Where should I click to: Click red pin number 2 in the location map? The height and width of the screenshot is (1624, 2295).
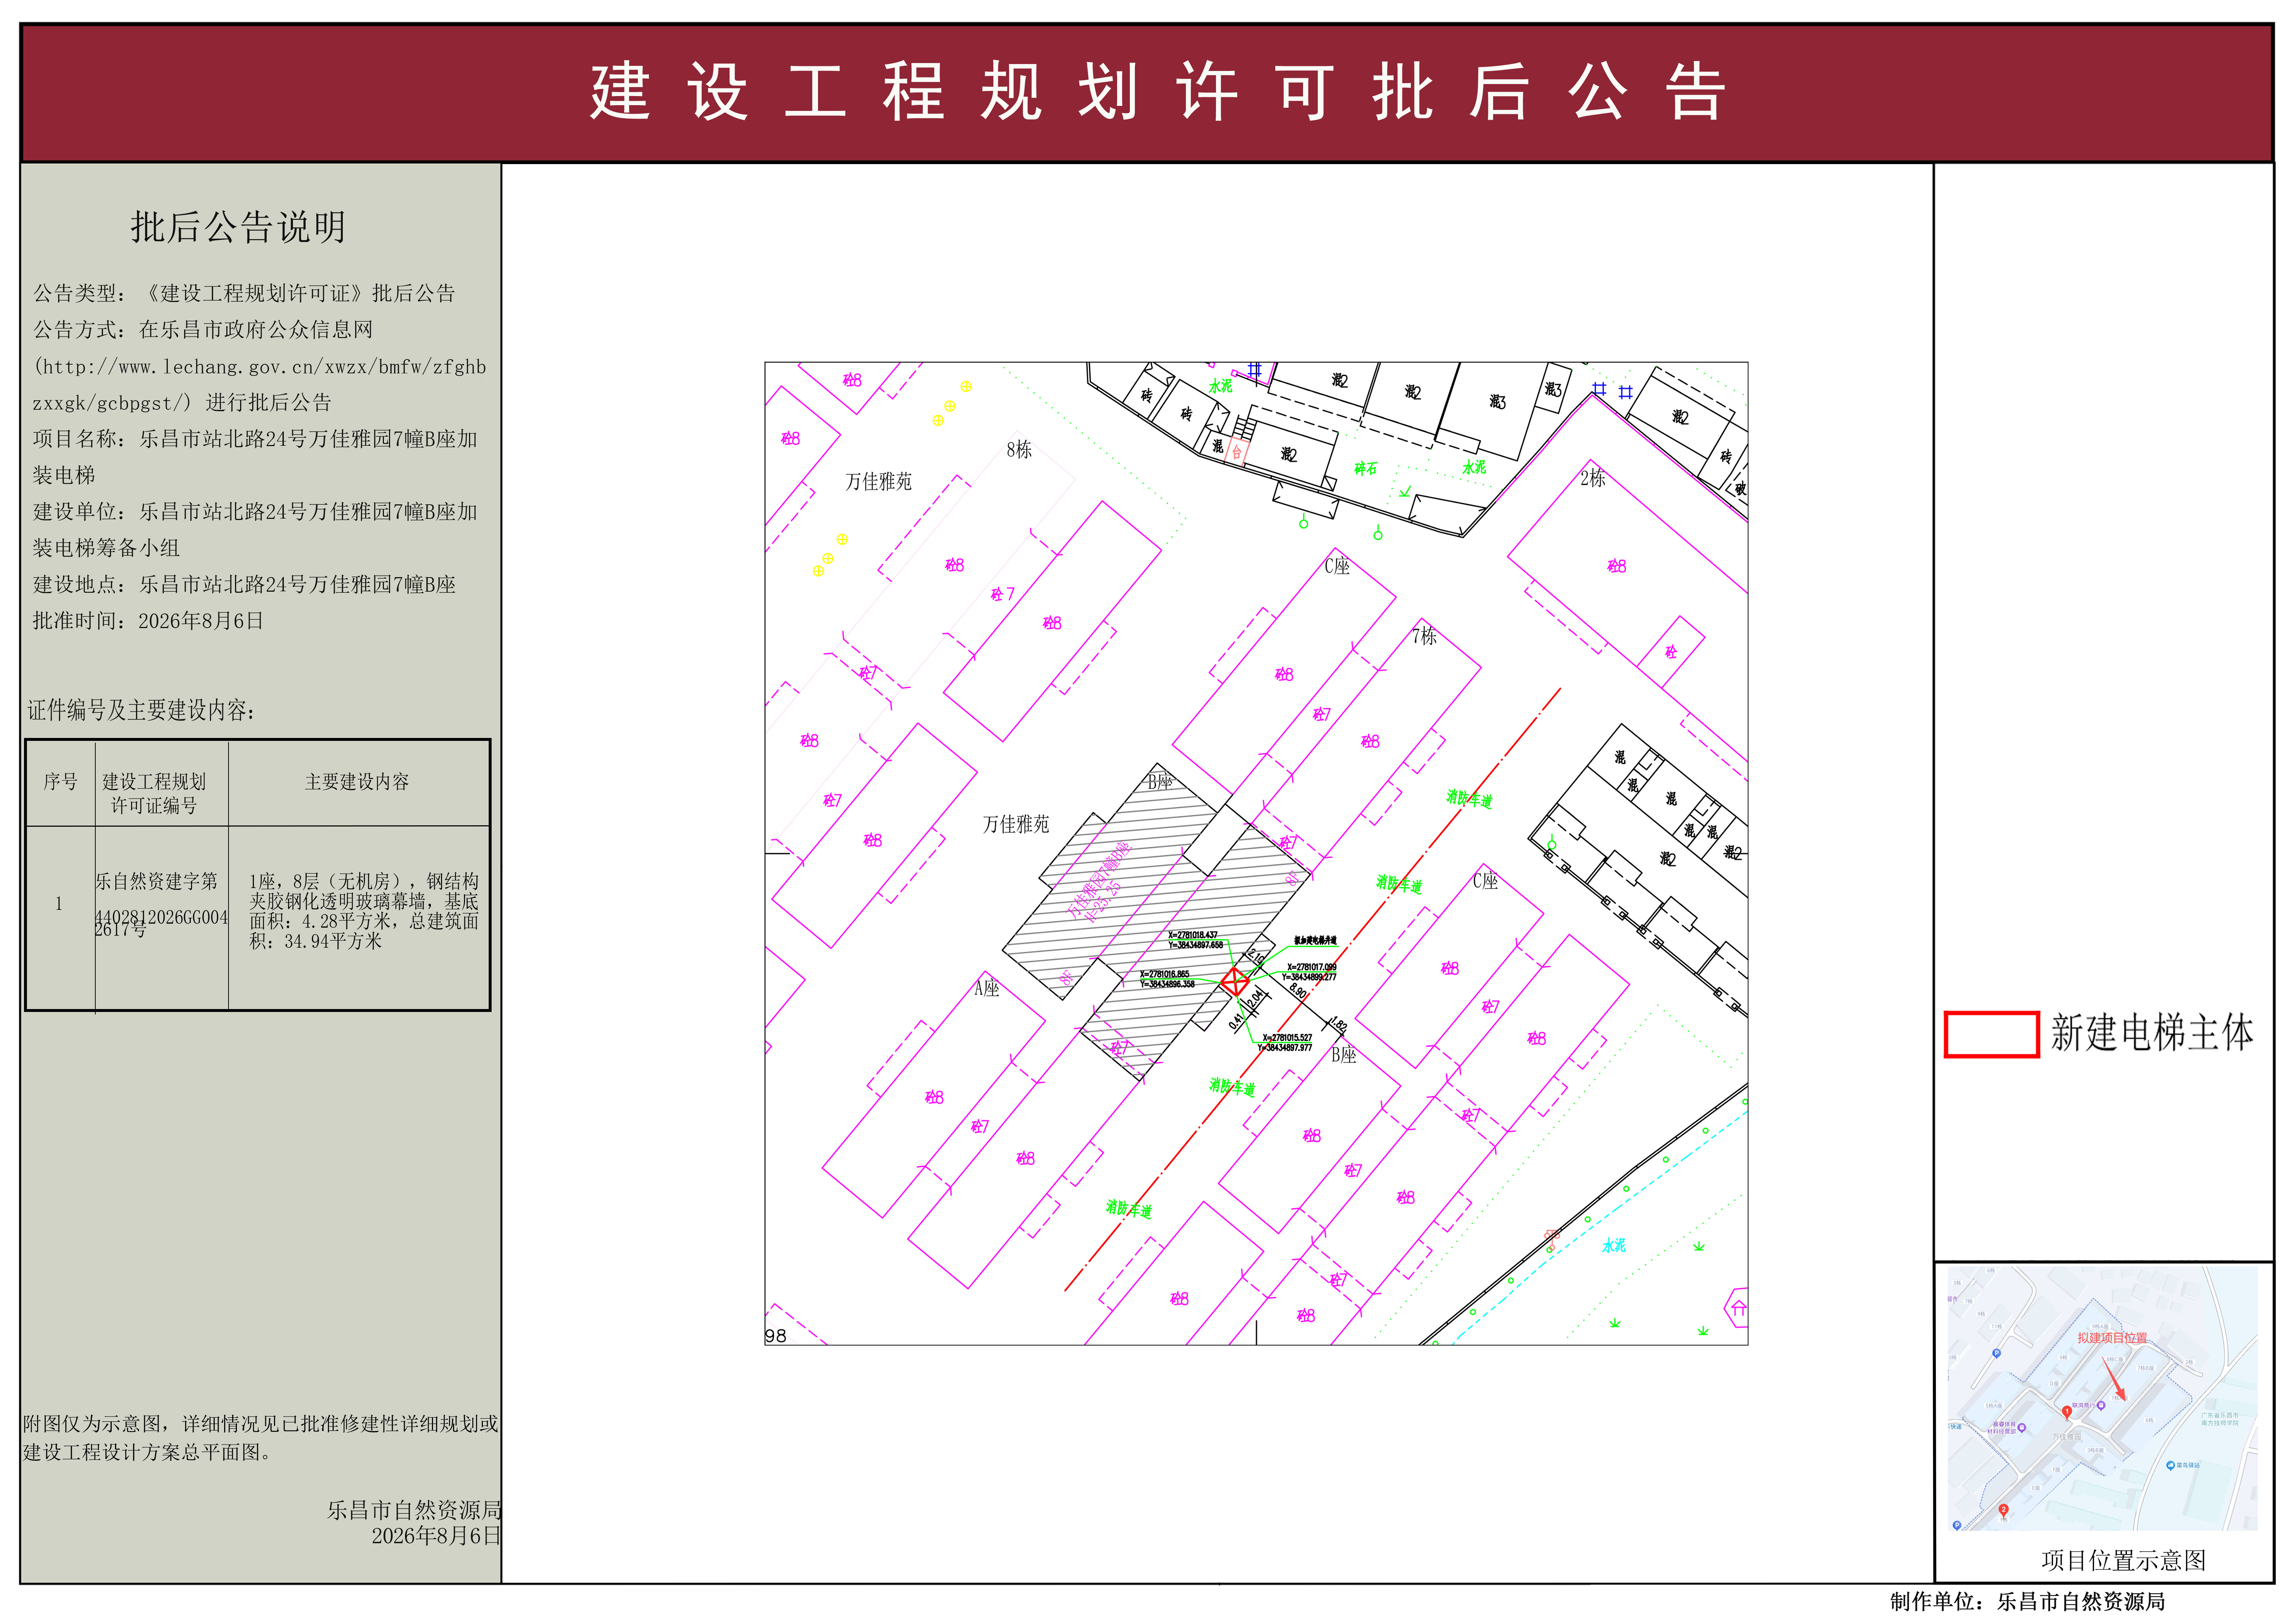click(2003, 1510)
